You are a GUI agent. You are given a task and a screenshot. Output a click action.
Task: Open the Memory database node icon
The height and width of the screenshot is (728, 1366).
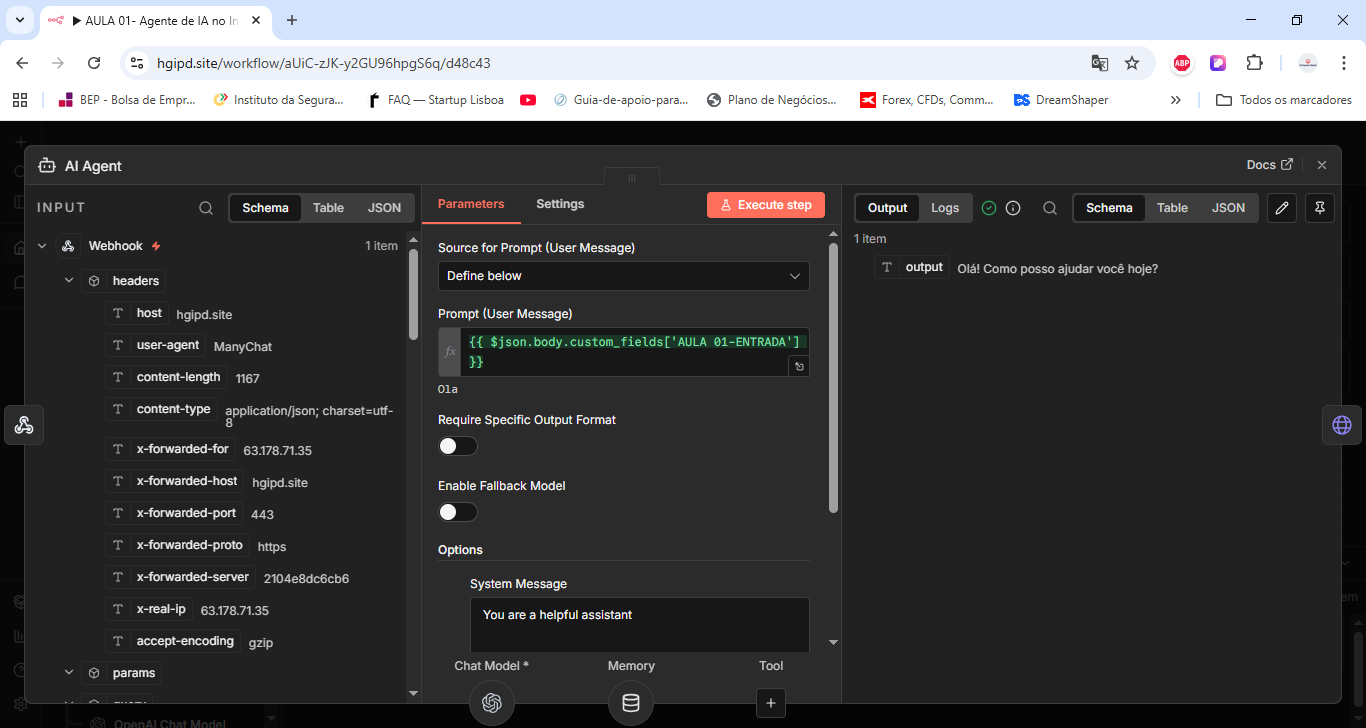pyautogui.click(x=630, y=702)
